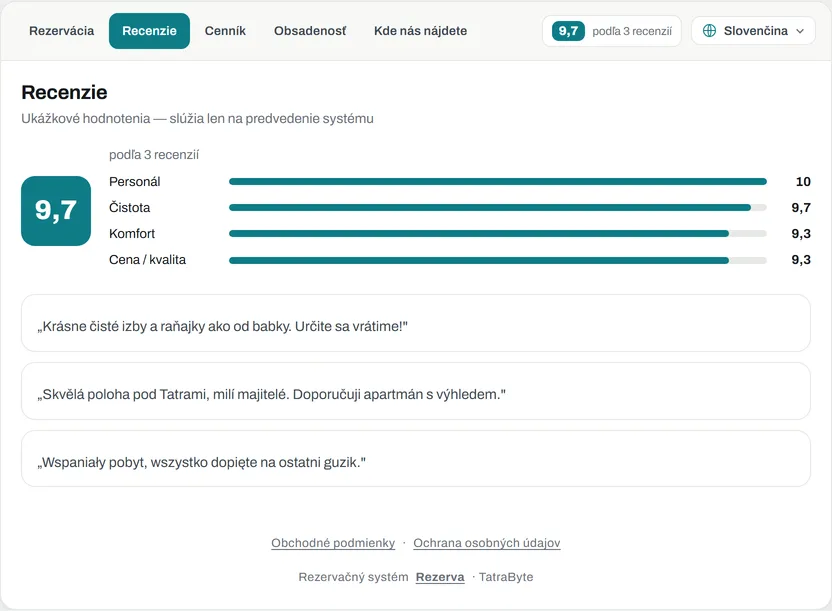Image resolution: width=832 pixels, height=611 pixels.
Task: Expand the Slovenčina language chevron
Action: coord(800,31)
